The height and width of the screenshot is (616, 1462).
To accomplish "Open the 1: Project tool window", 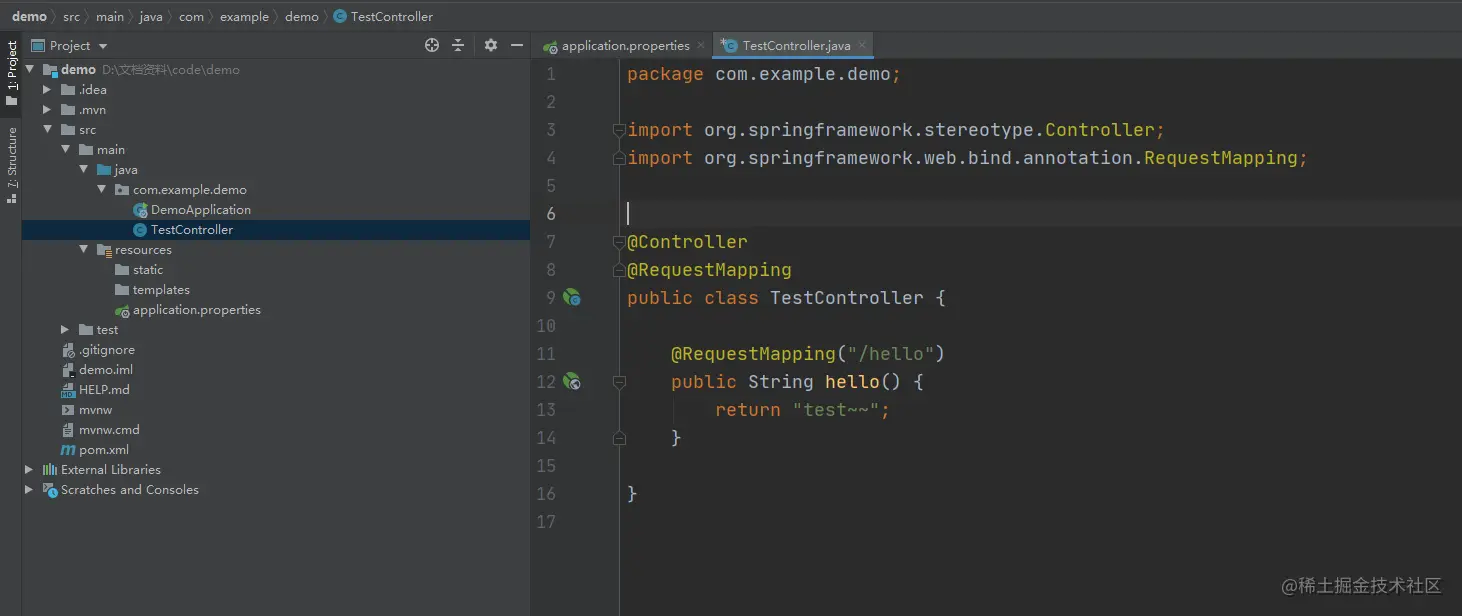I will 11,73.
